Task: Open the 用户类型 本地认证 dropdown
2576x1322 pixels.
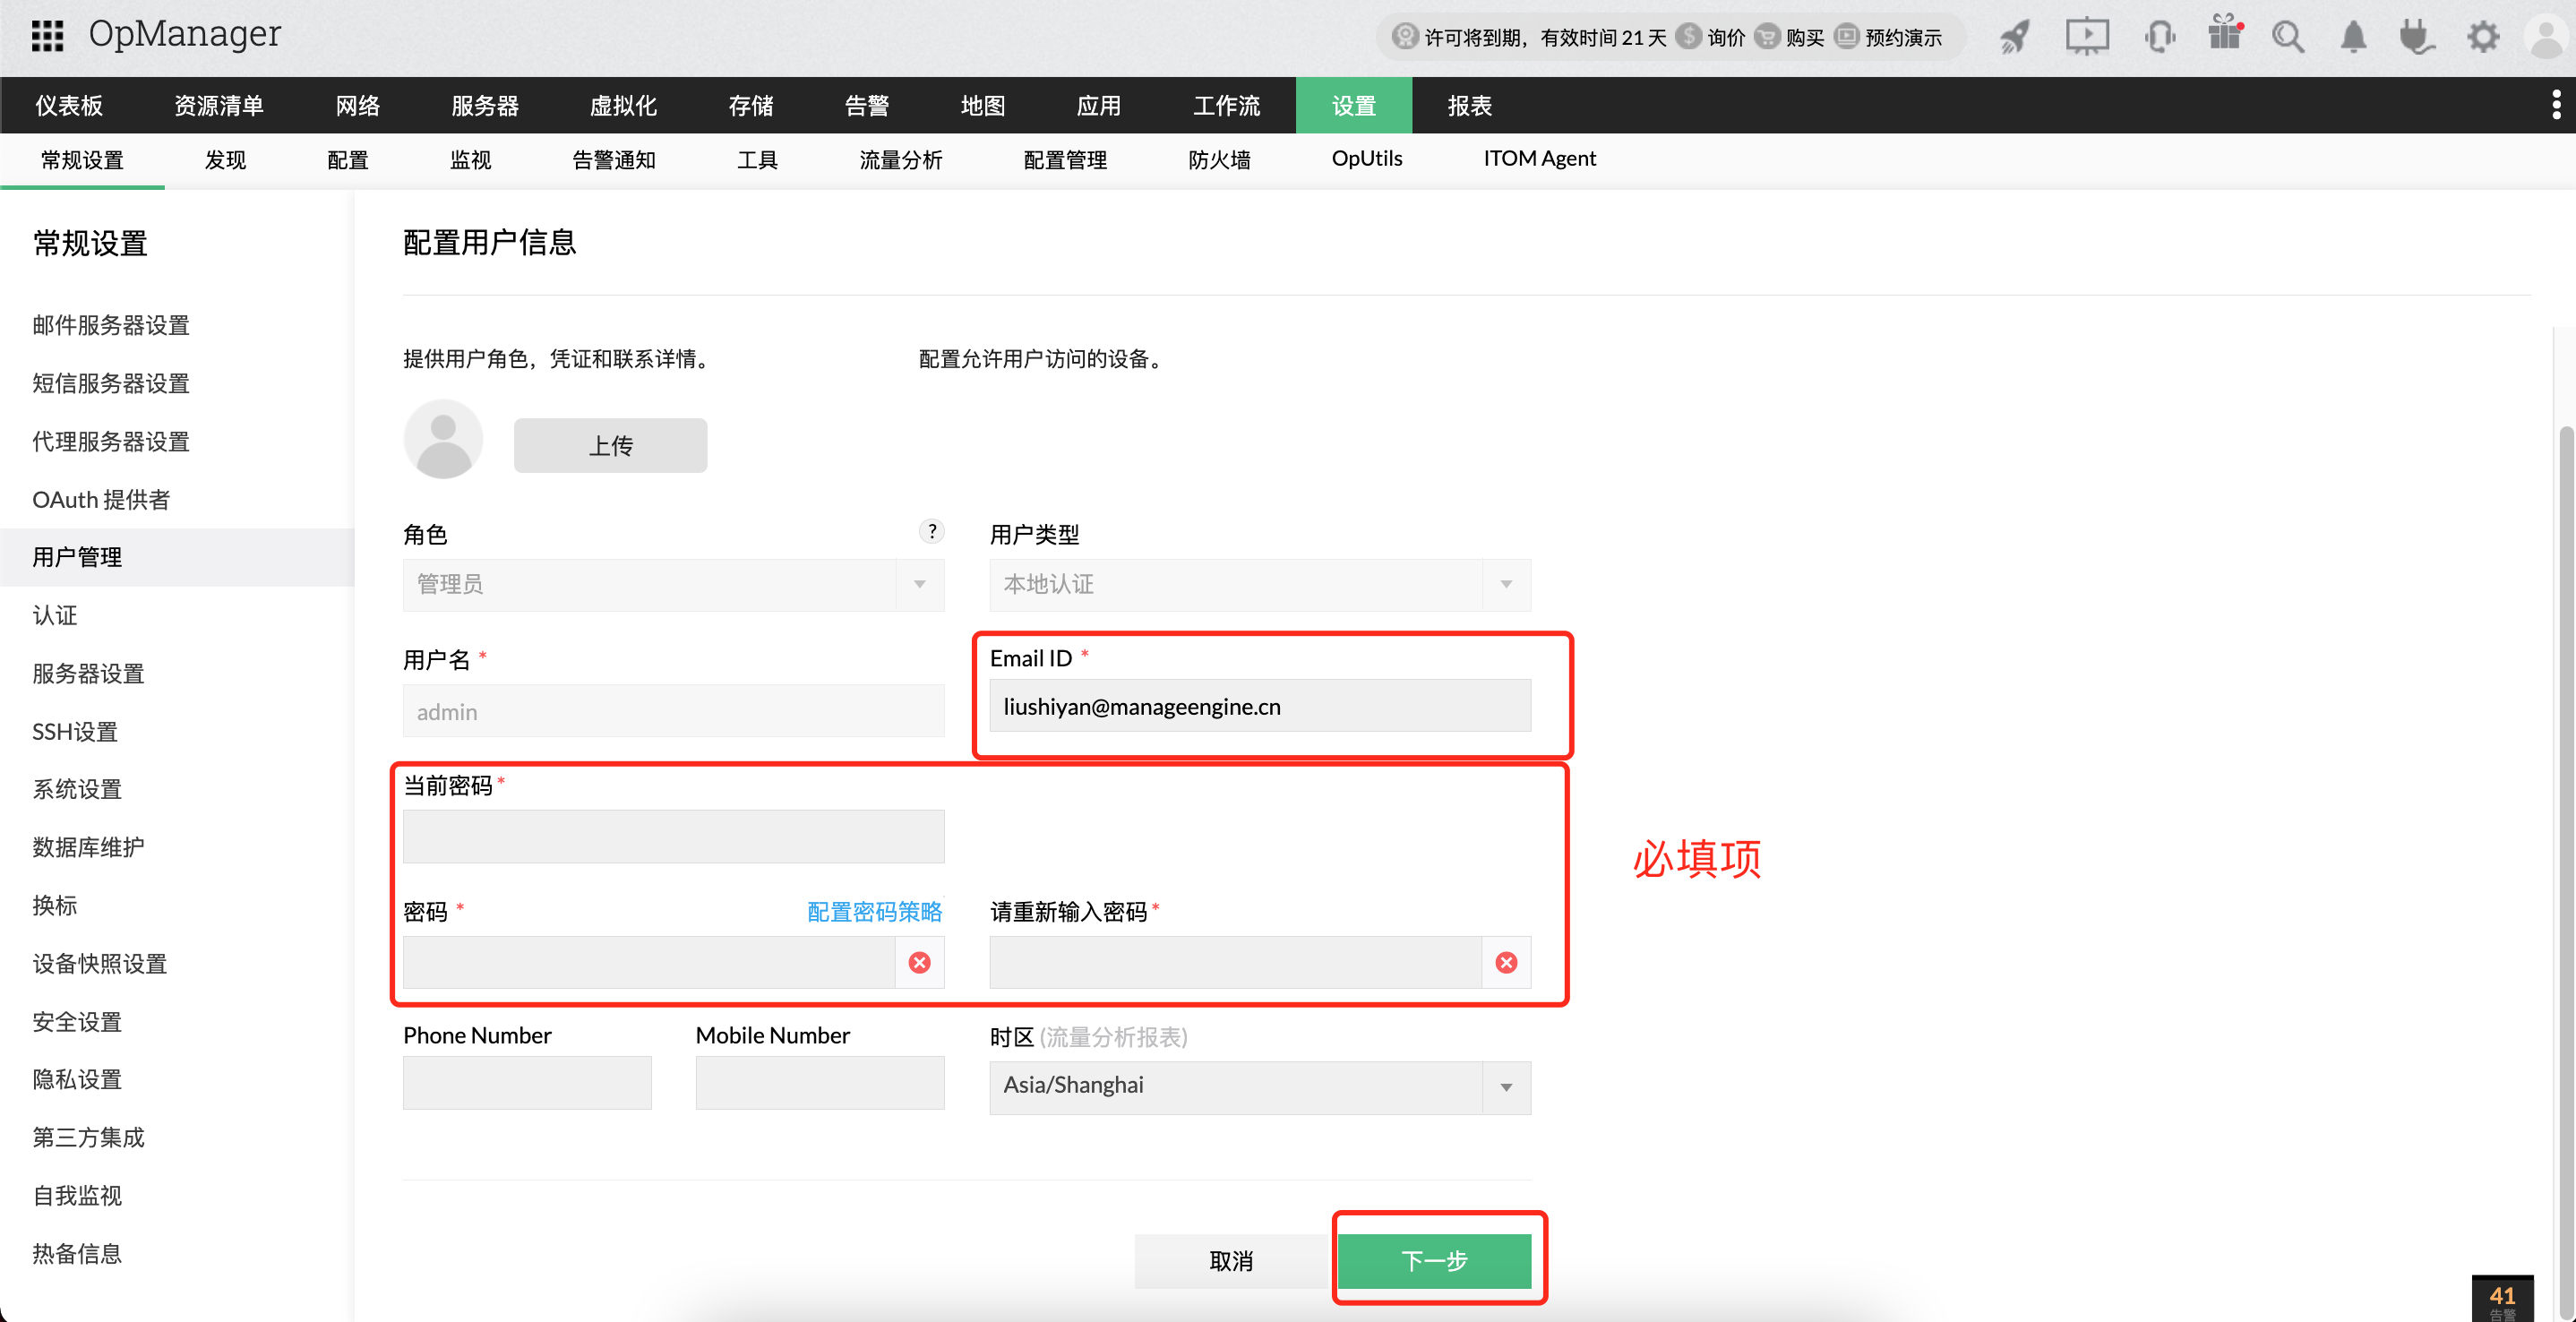Action: click(1260, 584)
